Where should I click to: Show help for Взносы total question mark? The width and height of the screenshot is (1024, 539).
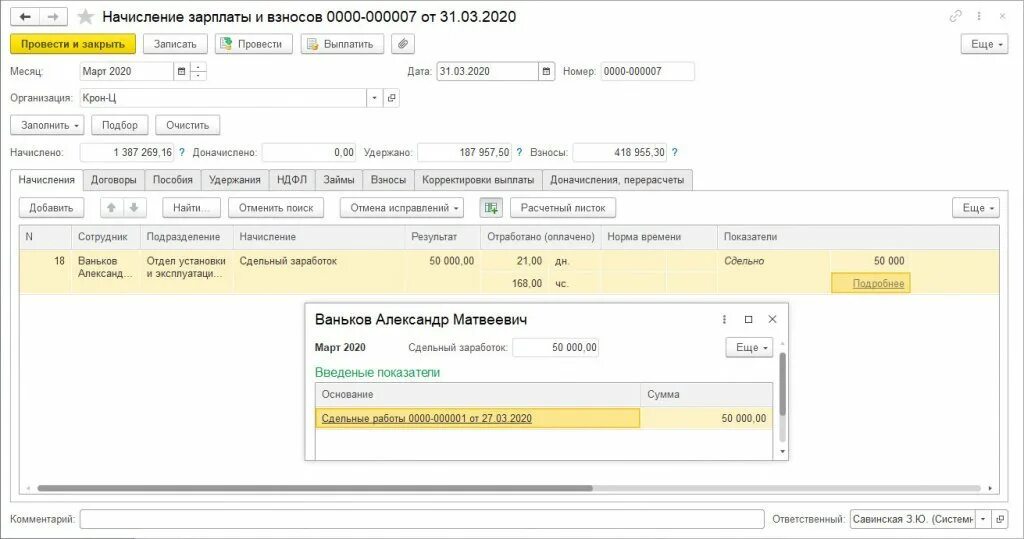pos(675,152)
